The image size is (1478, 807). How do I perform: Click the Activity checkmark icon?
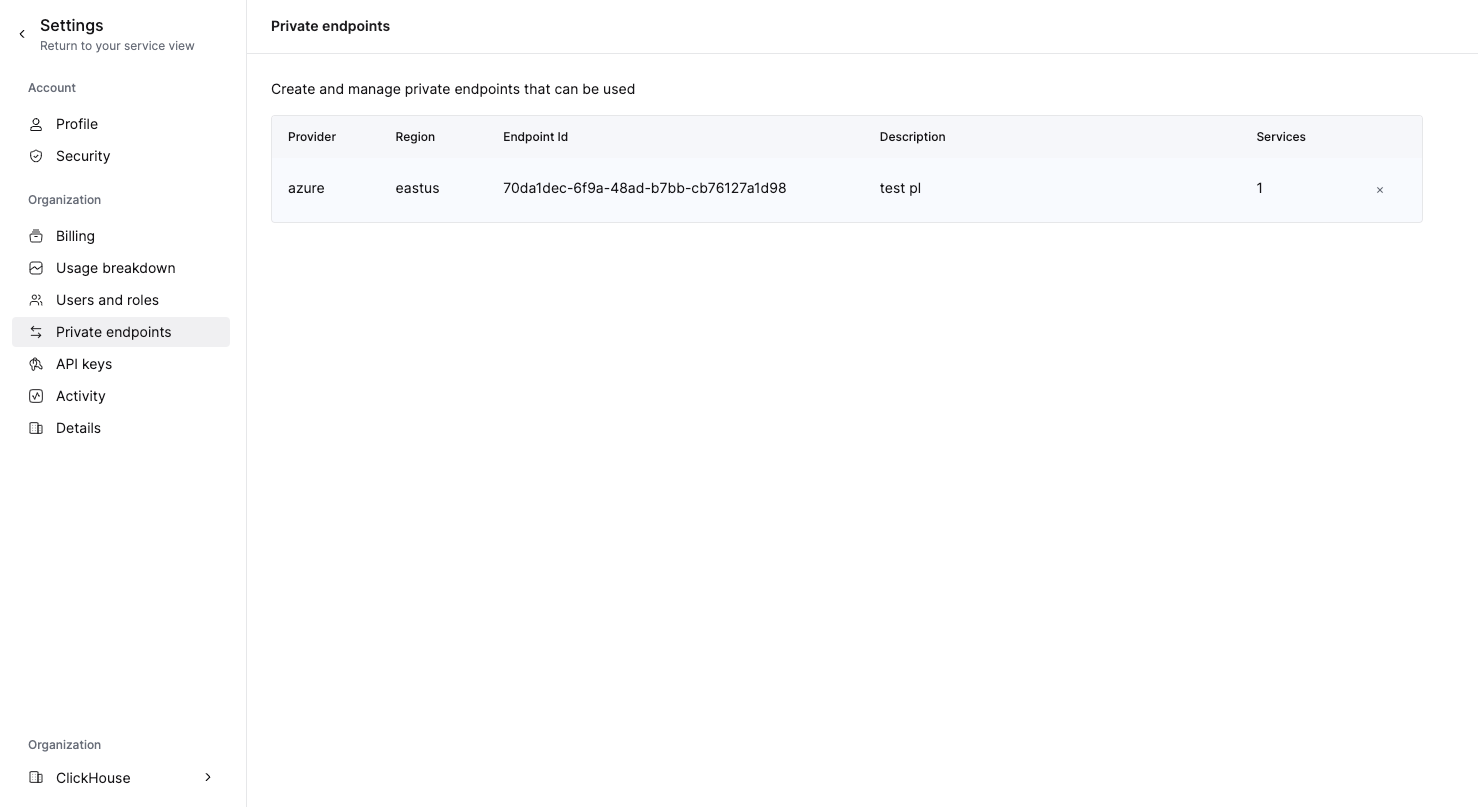(x=36, y=396)
